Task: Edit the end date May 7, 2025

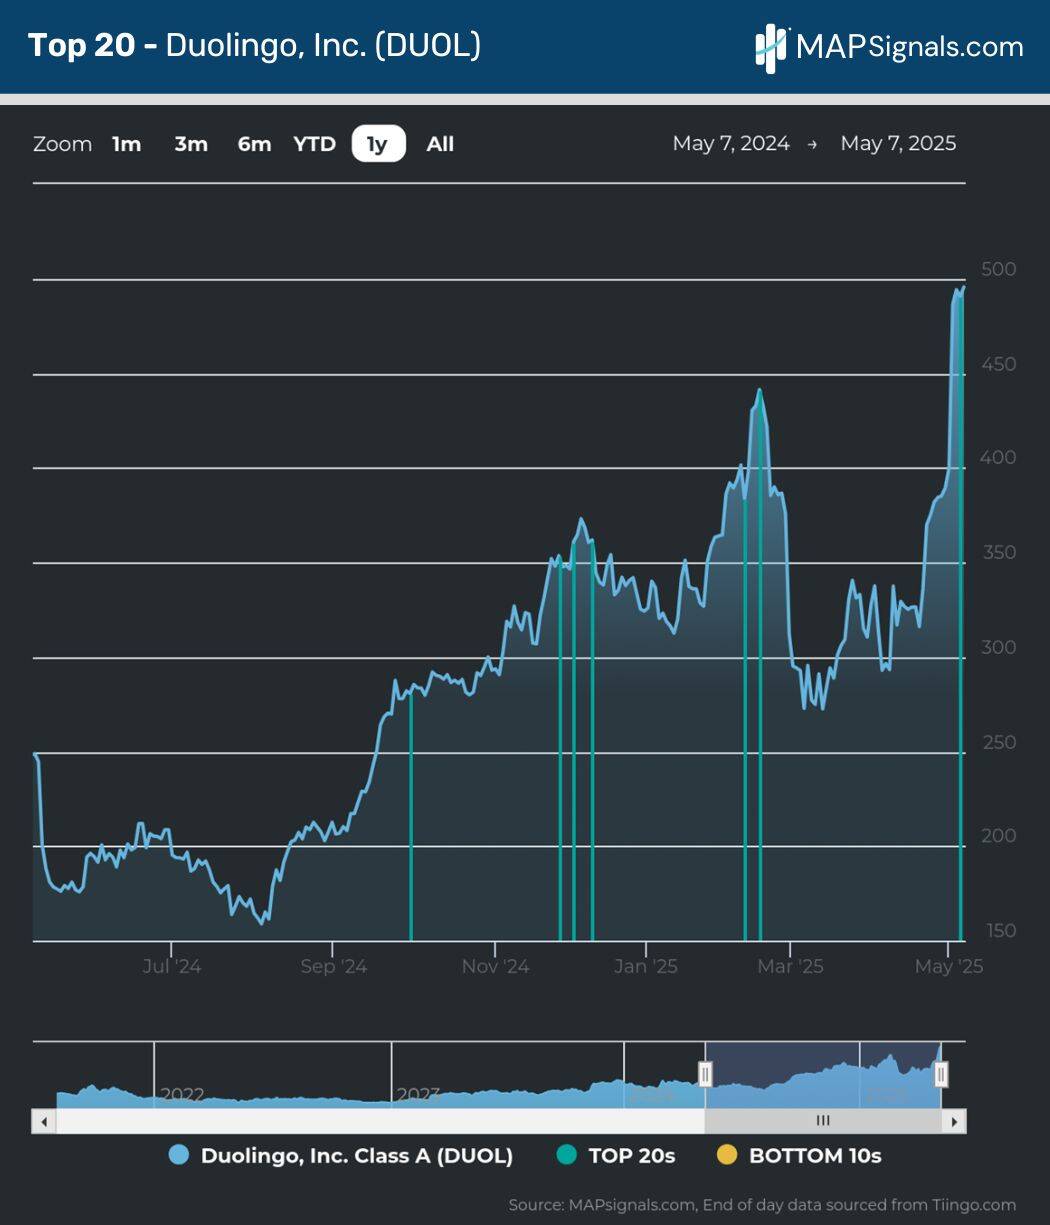Action: pyautogui.click(x=898, y=143)
